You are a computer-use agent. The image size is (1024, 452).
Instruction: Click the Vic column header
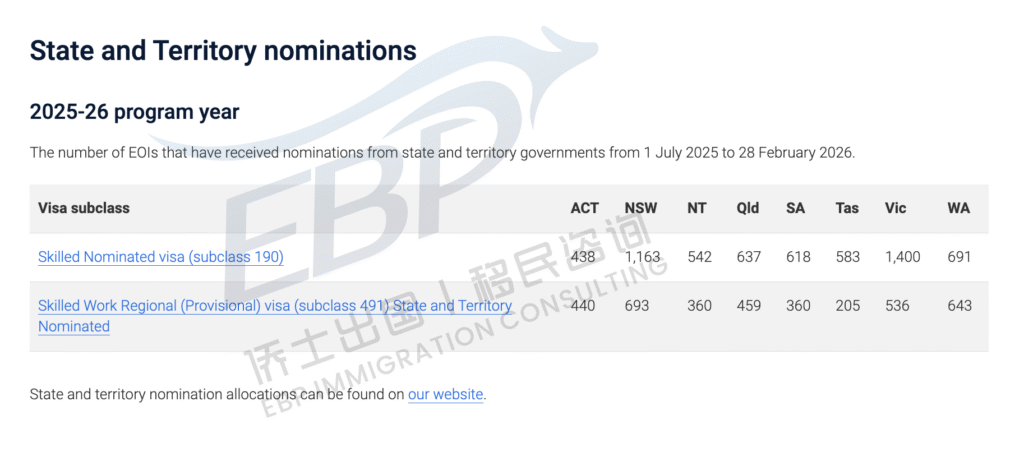click(x=895, y=208)
